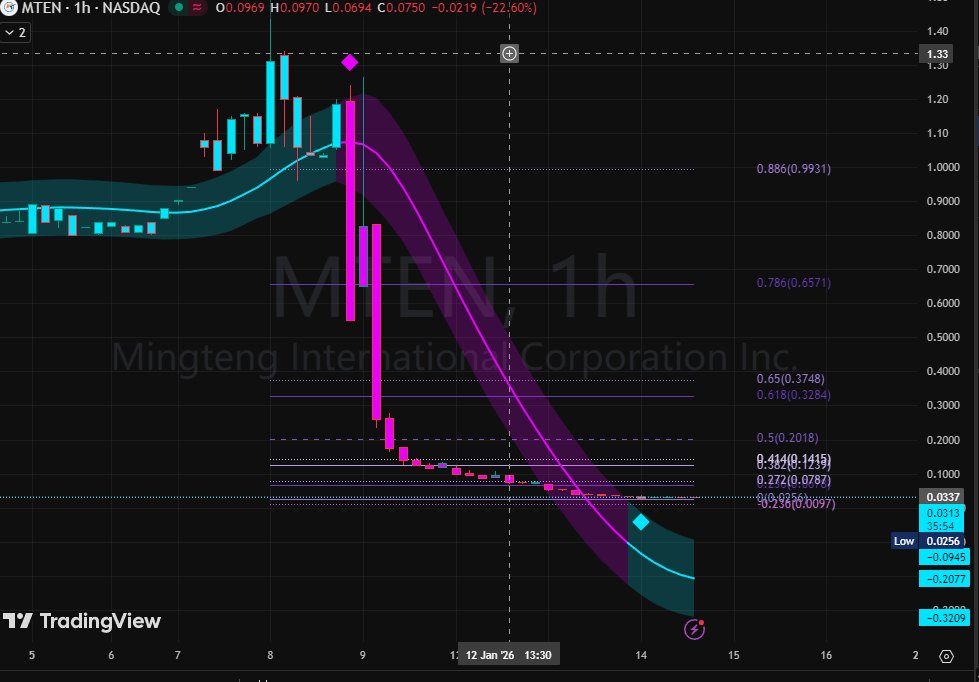979x682 pixels.
Task: Click the green market status dot
Action: [179, 7]
